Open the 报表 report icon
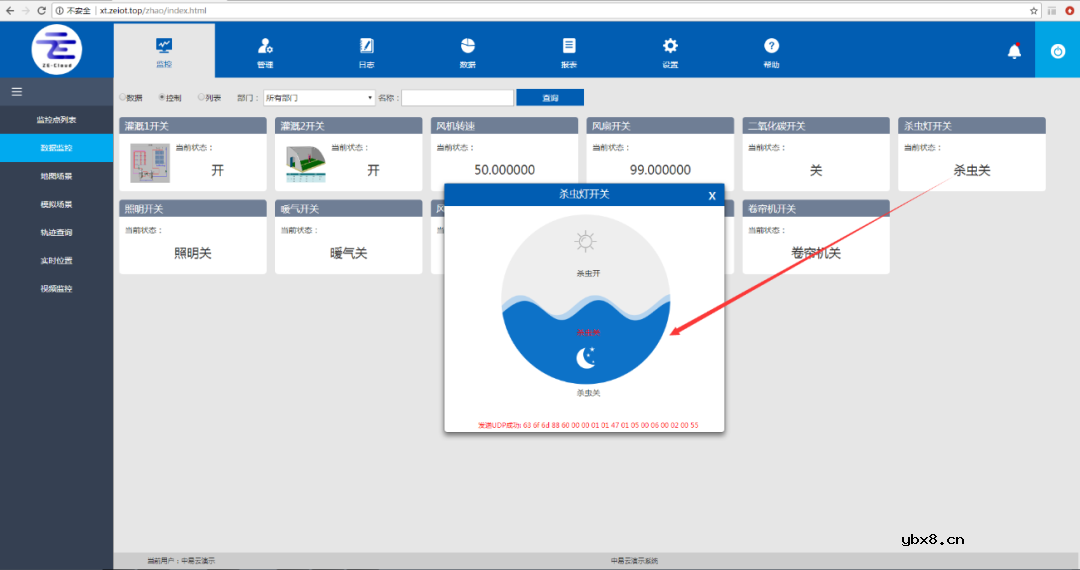 [569, 46]
